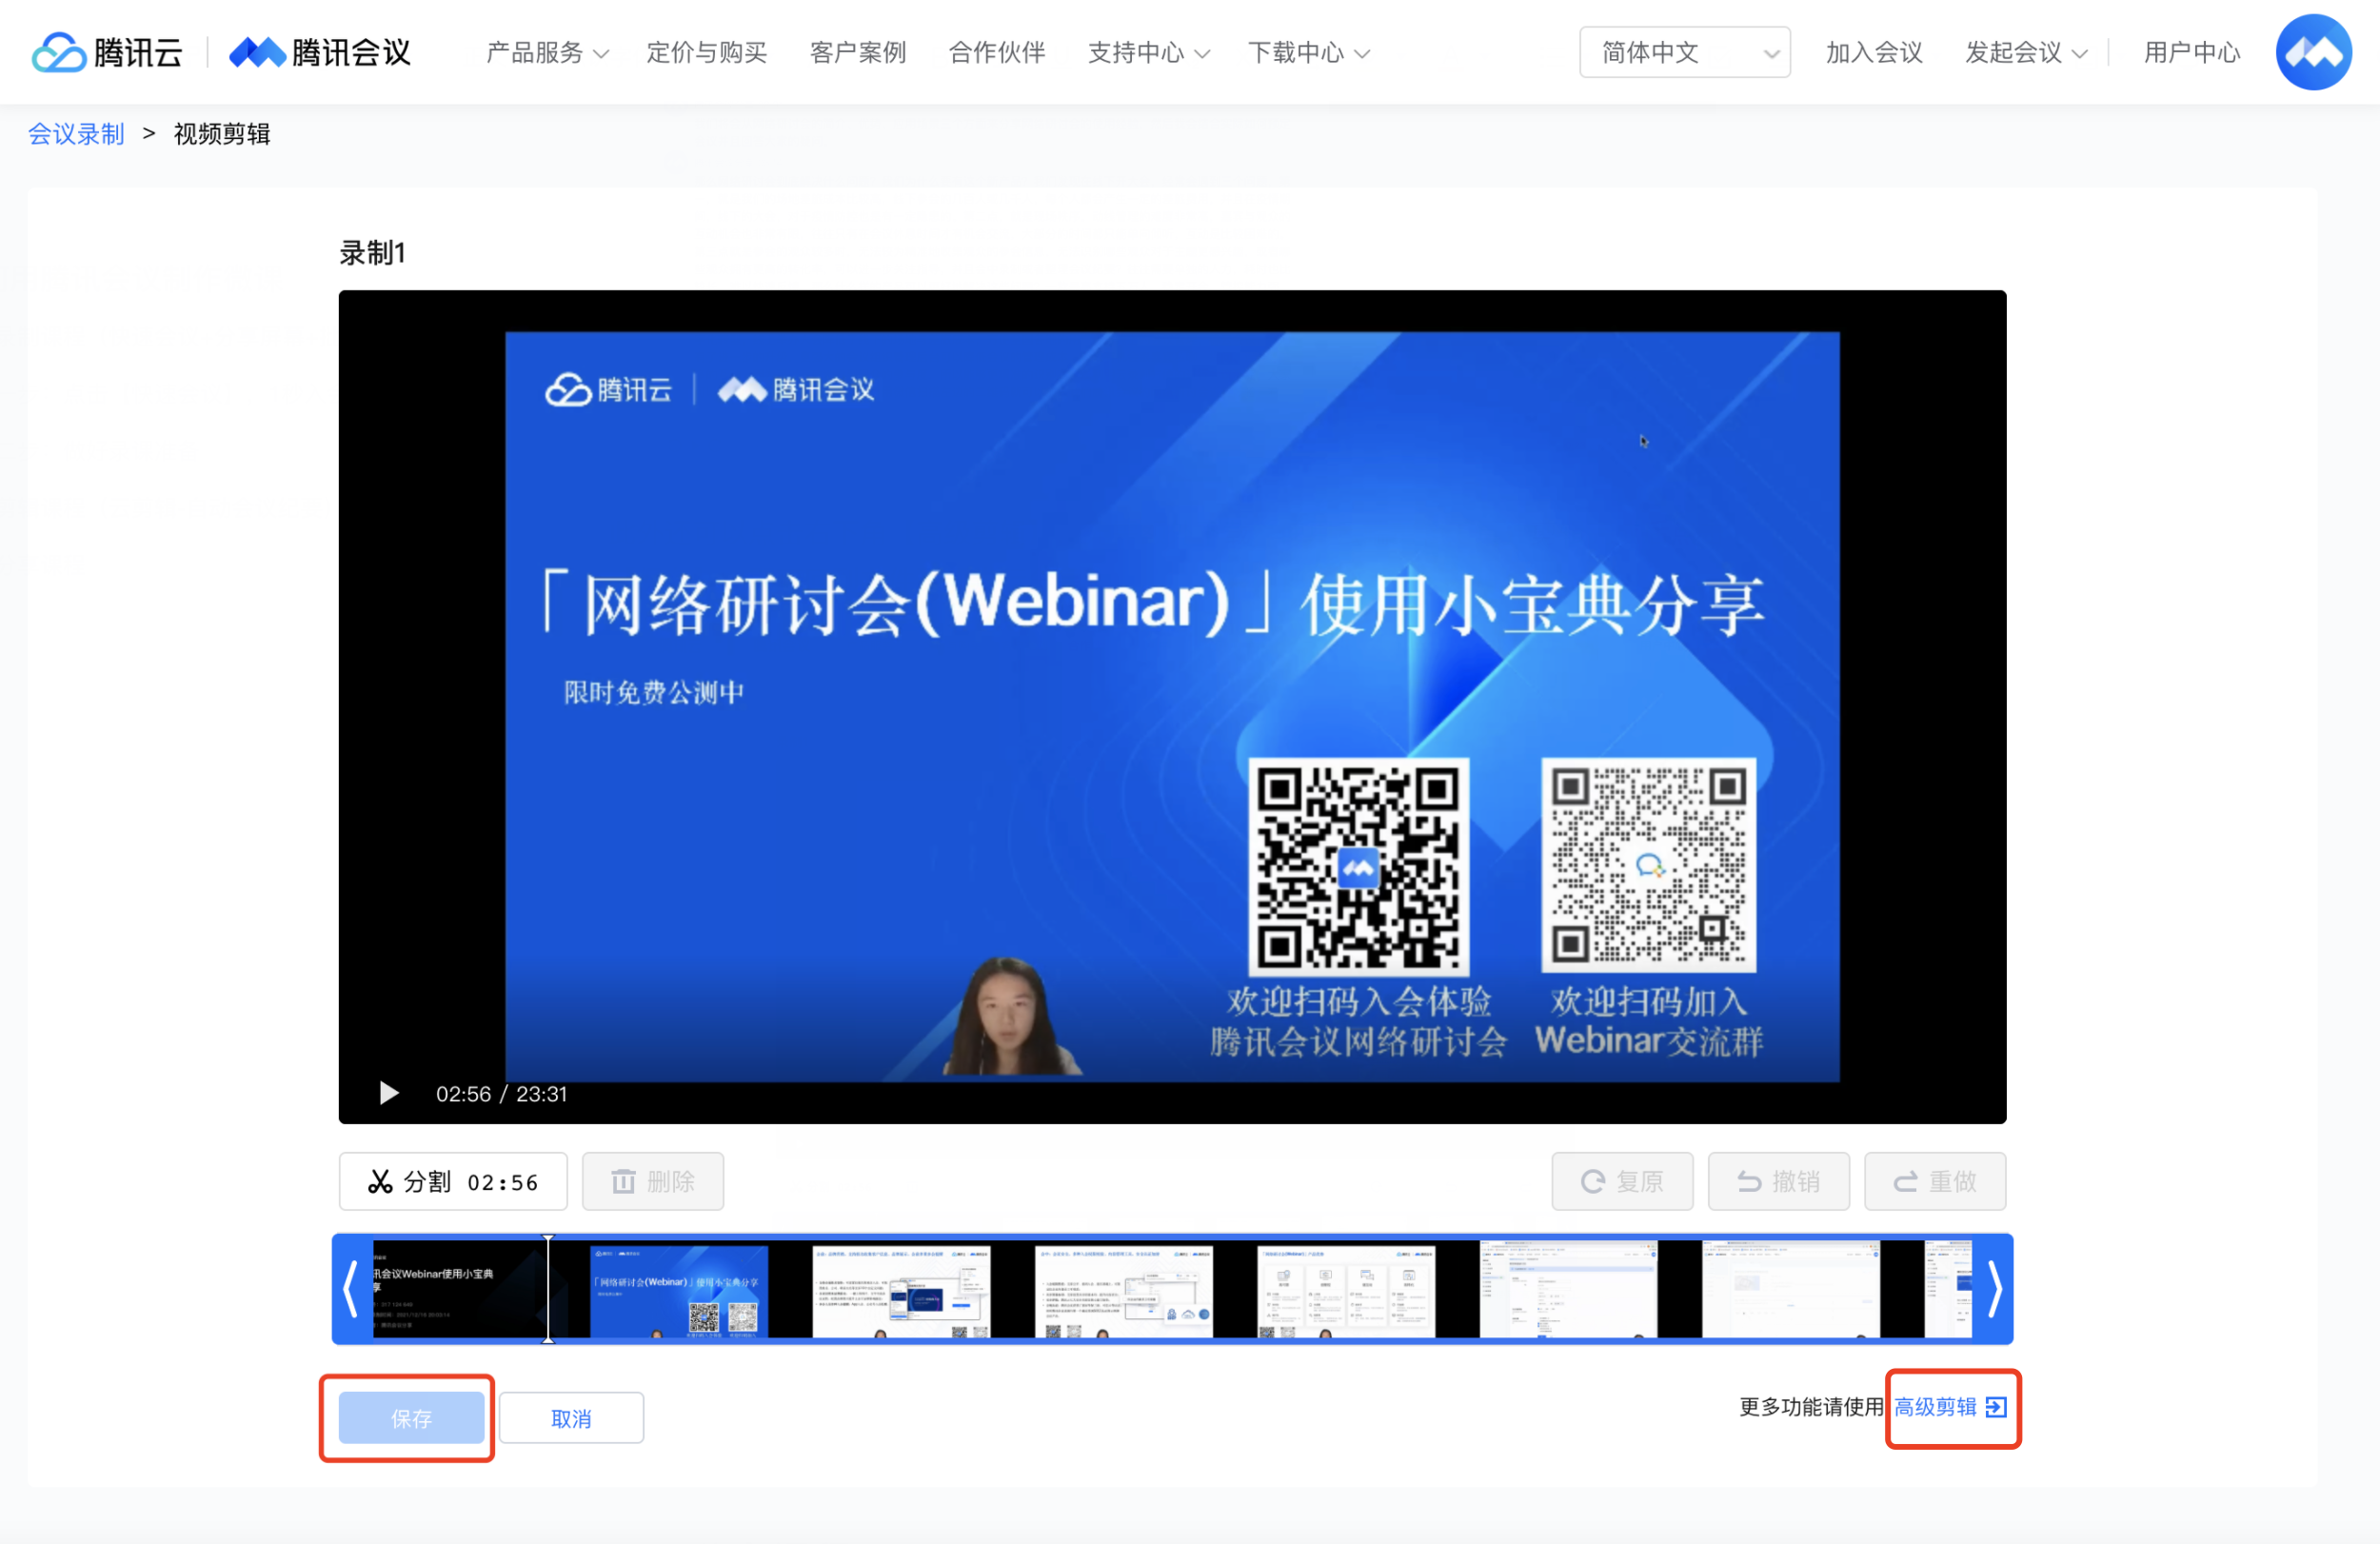Move timeline left with the left bracket handle
2380x1544 pixels.
tap(351, 1289)
